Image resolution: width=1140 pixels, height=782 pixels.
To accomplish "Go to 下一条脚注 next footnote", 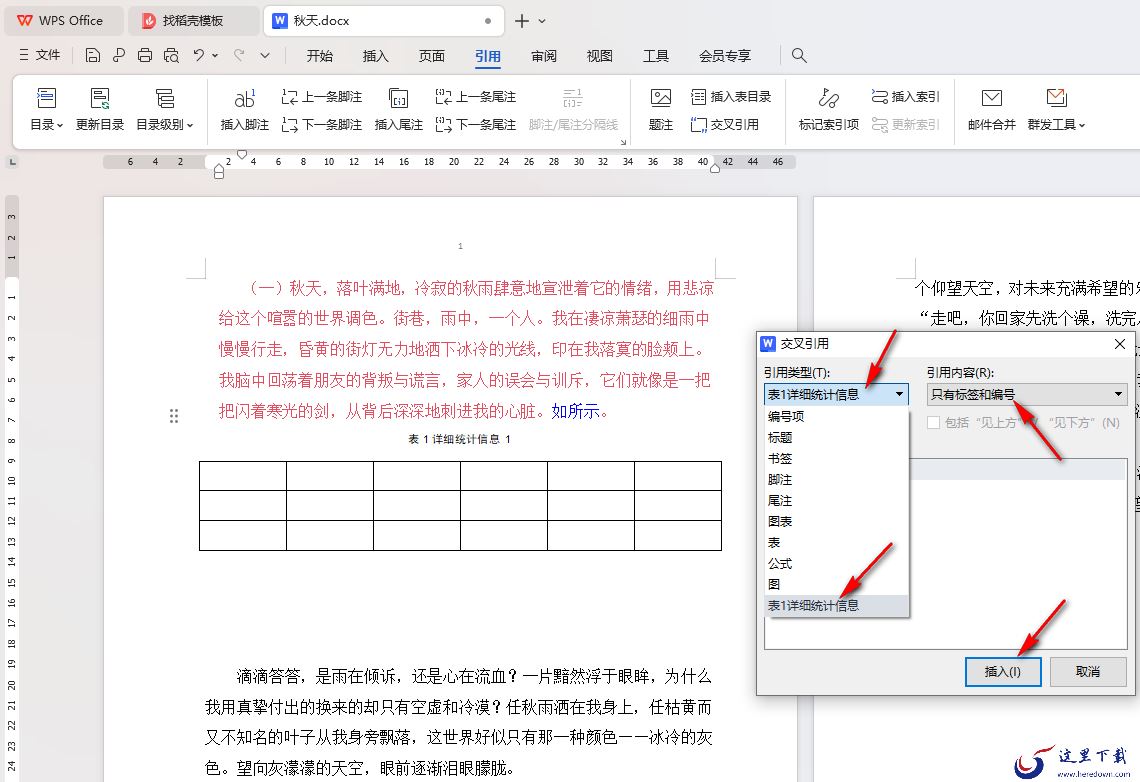I will click(x=322, y=125).
